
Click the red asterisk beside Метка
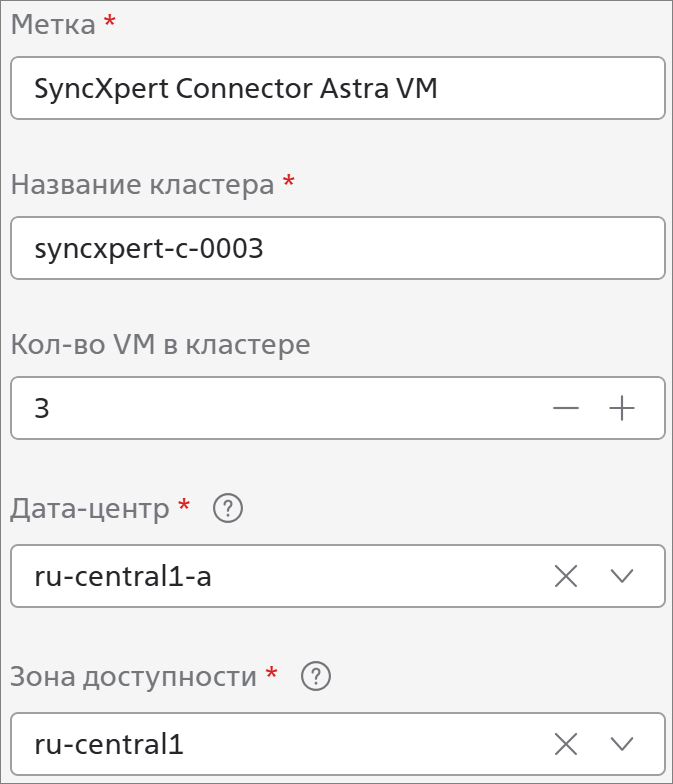pyautogui.click(x=110, y=21)
